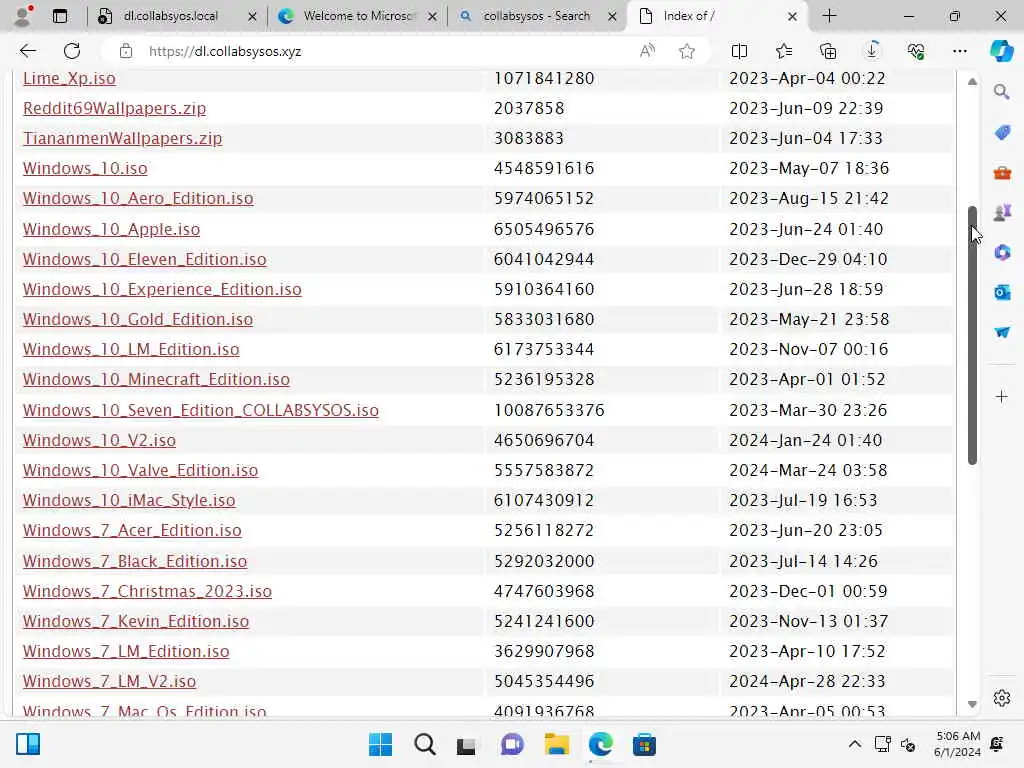This screenshot has width=1024, height=768.
Task: Click the scrollbar down arrow
Action: click(972, 704)
